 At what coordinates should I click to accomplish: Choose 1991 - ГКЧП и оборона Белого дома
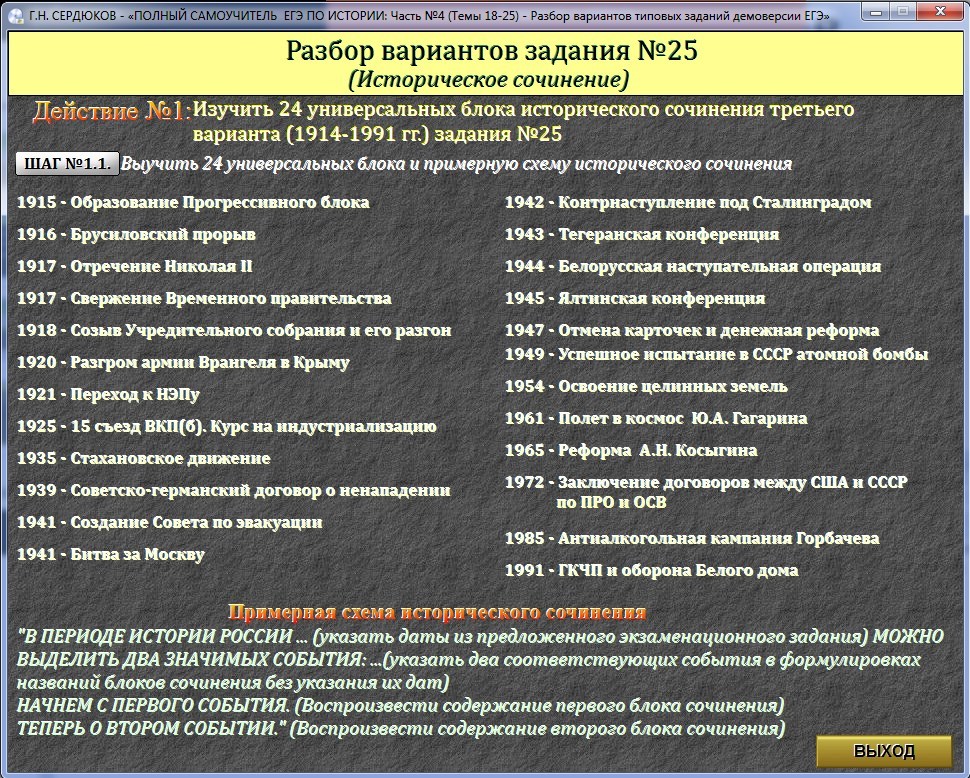[652, 570]
